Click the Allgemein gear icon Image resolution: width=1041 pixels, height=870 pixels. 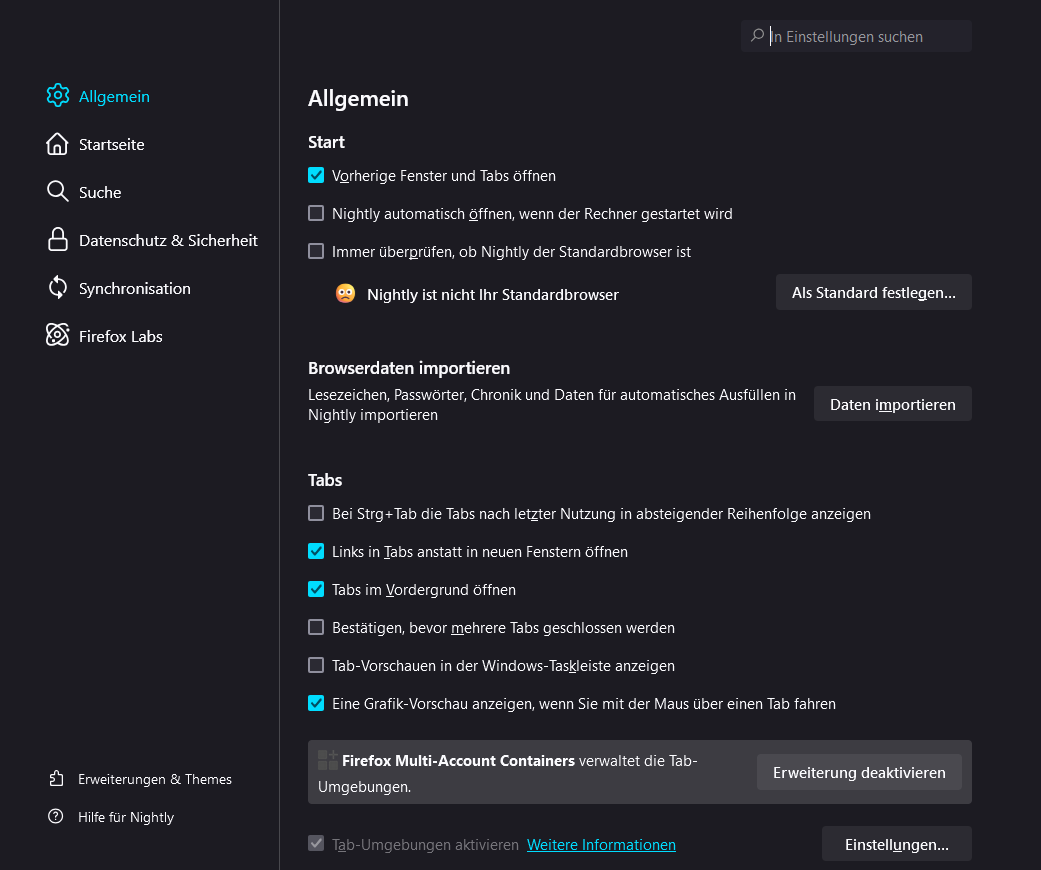click(x=57, y=96)
